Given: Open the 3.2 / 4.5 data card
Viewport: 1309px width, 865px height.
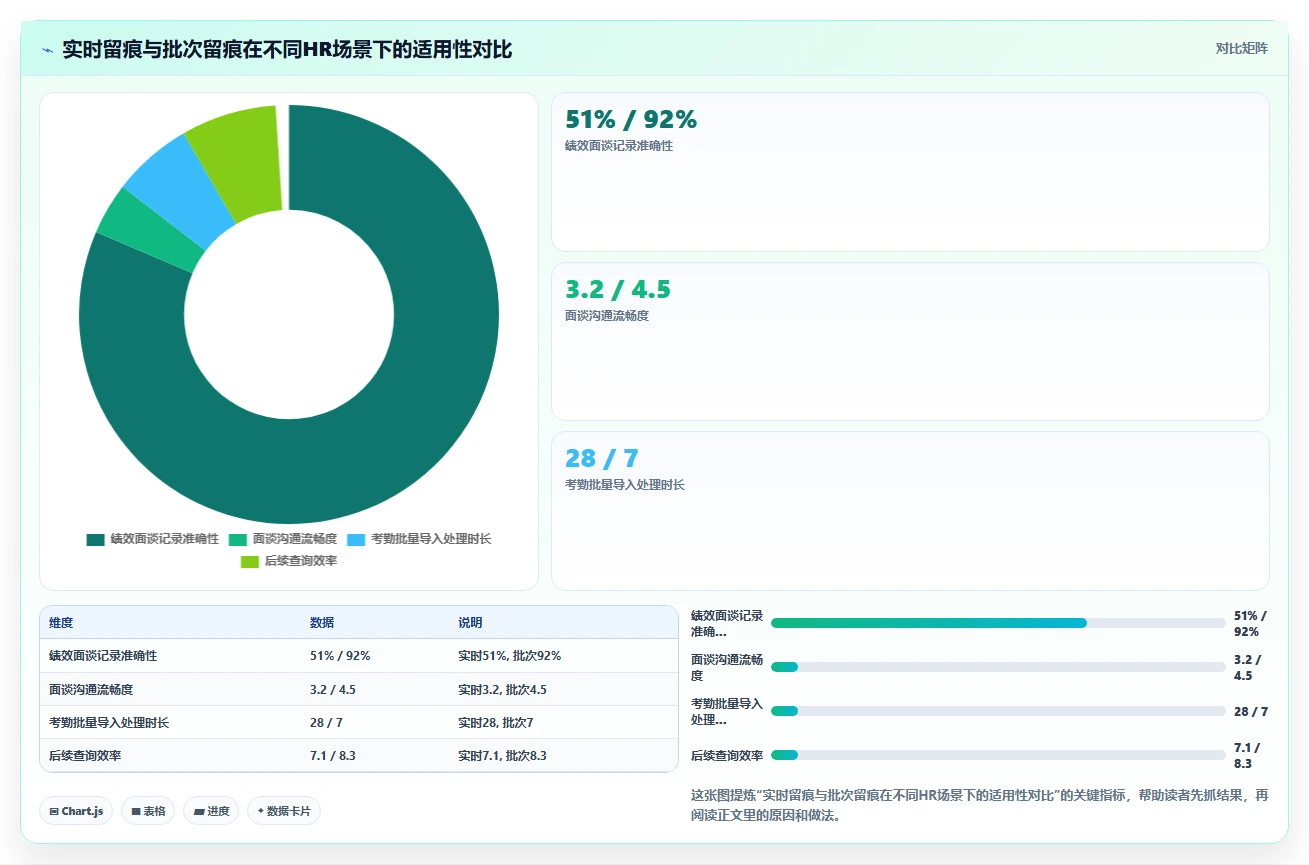Looking at the screenshot, I should (x=910, y=341).
